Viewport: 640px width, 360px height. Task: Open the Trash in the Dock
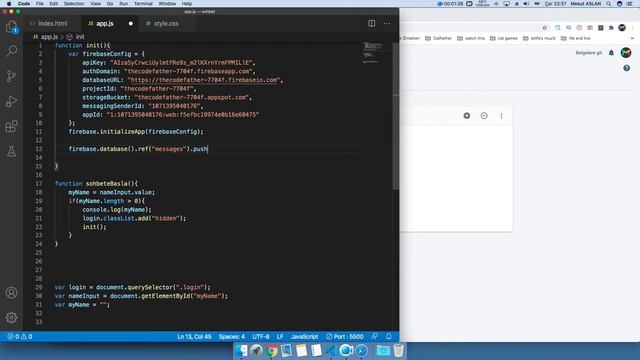tap(399, 350)
